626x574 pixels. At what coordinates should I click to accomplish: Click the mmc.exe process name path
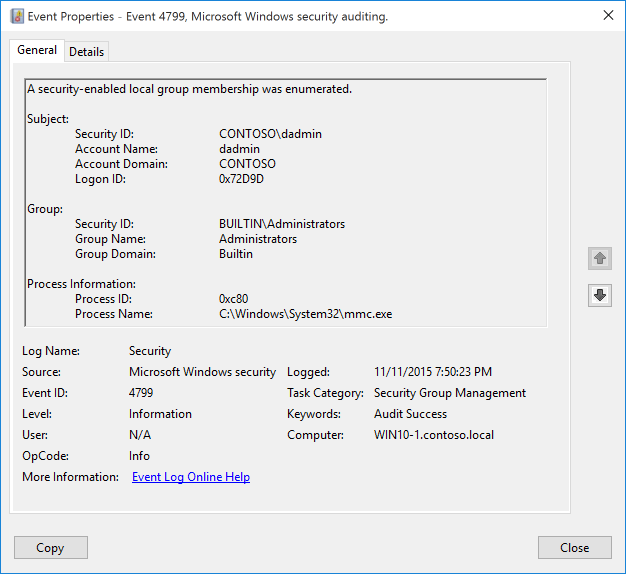click(x=305, y=314)
